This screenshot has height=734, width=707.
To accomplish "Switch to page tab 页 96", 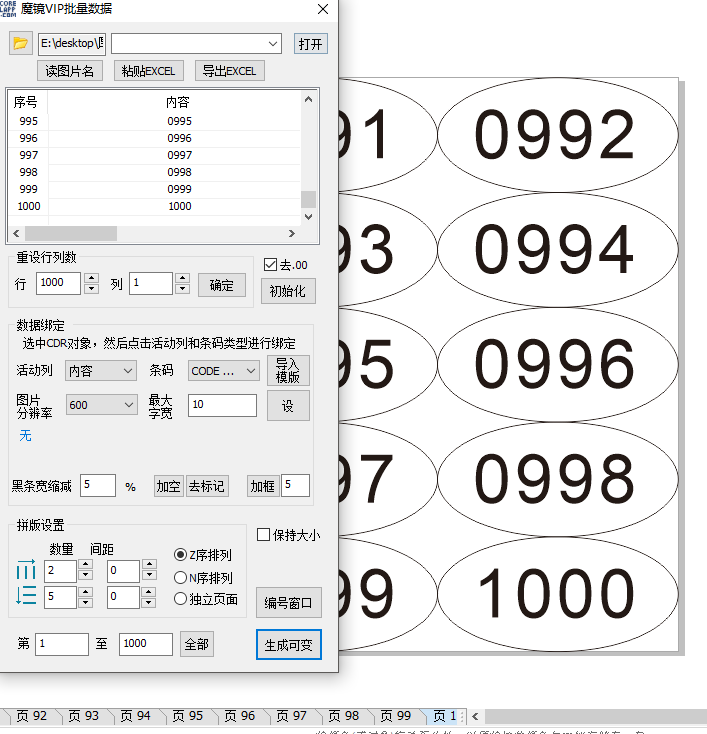I will click(x=239, y=716).
